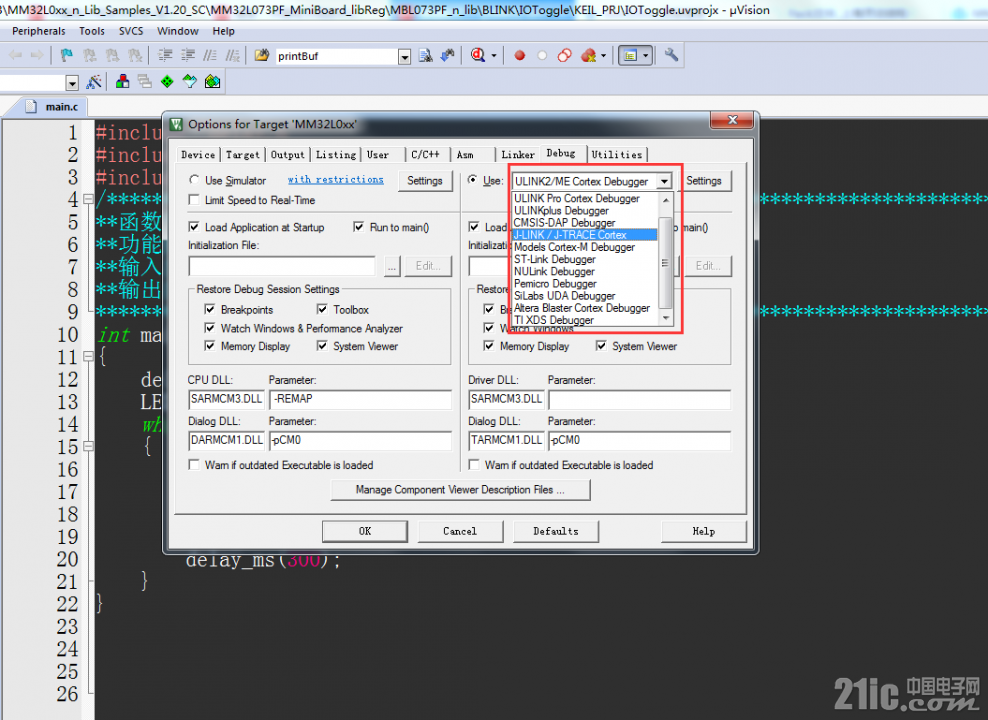988x720 pixels.
Task: Open the SVCS menu
Action: click(131, 31)
